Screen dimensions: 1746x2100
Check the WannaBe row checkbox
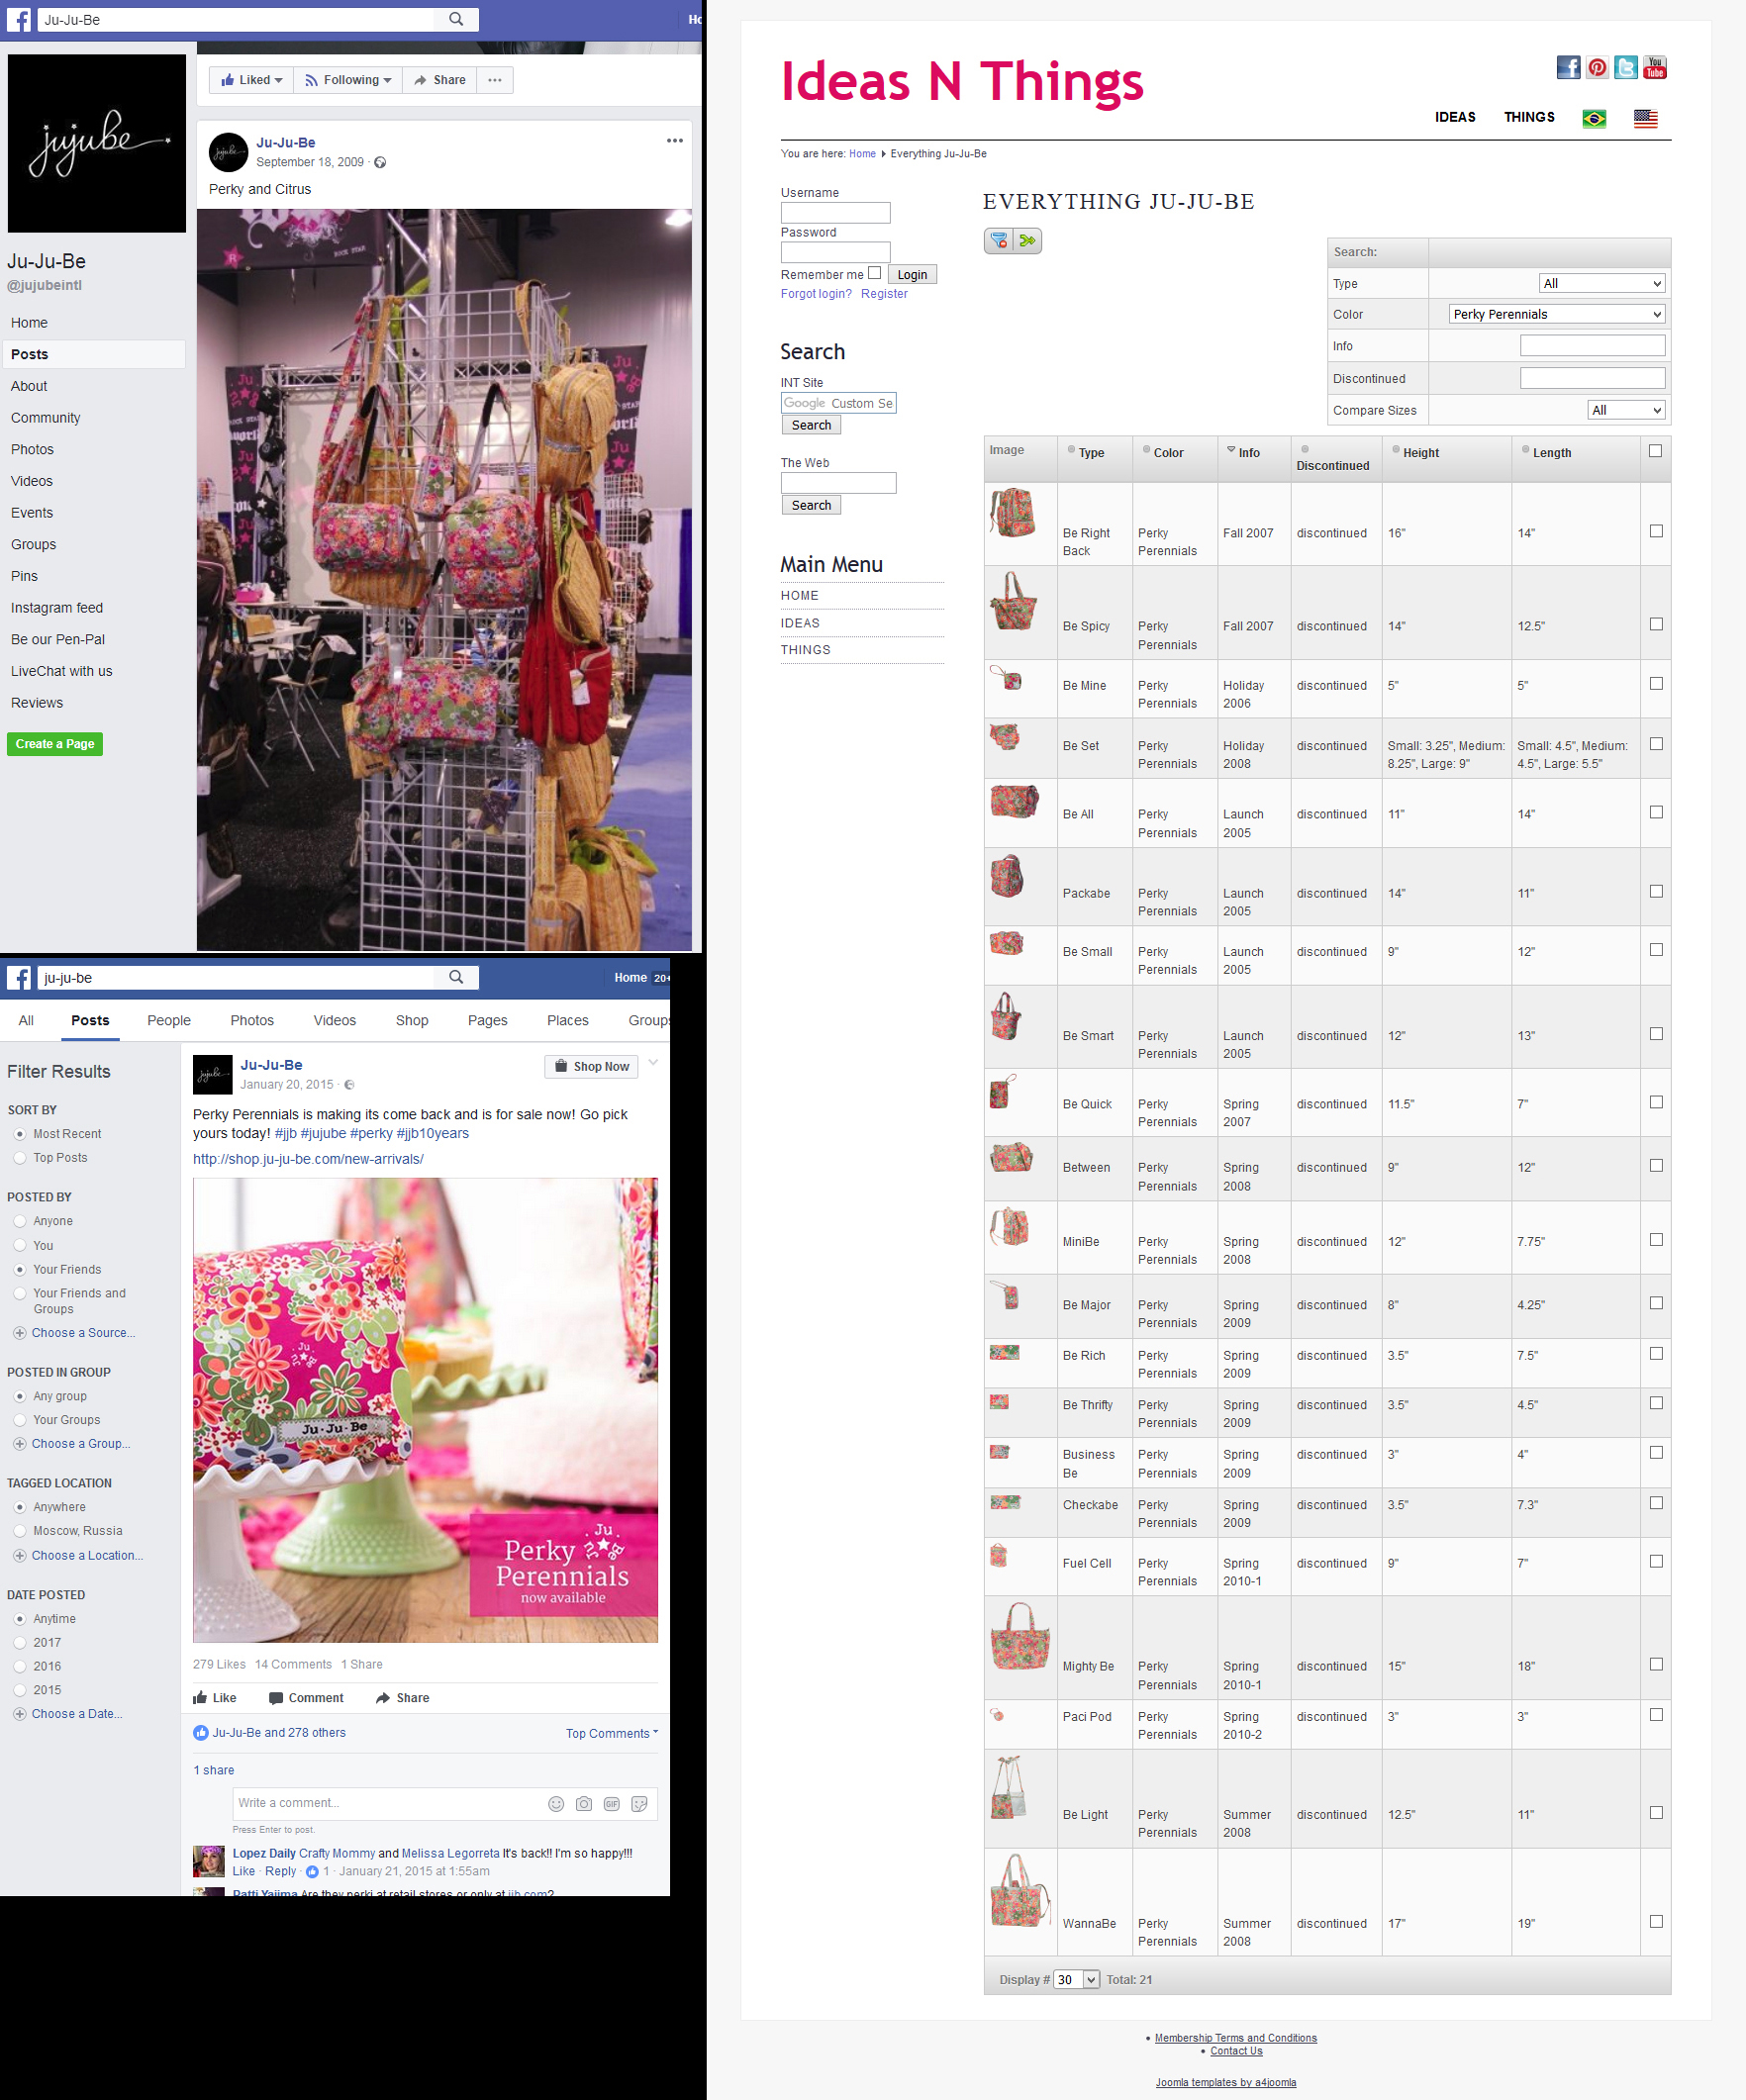pyautogui.click(x=1656, y=1921)
